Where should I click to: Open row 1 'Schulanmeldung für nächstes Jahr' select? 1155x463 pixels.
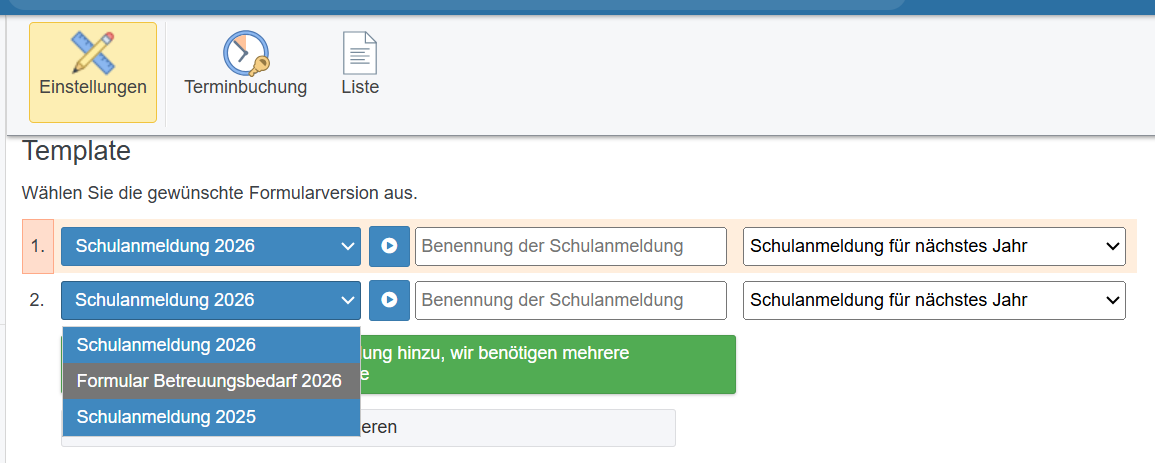click(x=933, y=246)
